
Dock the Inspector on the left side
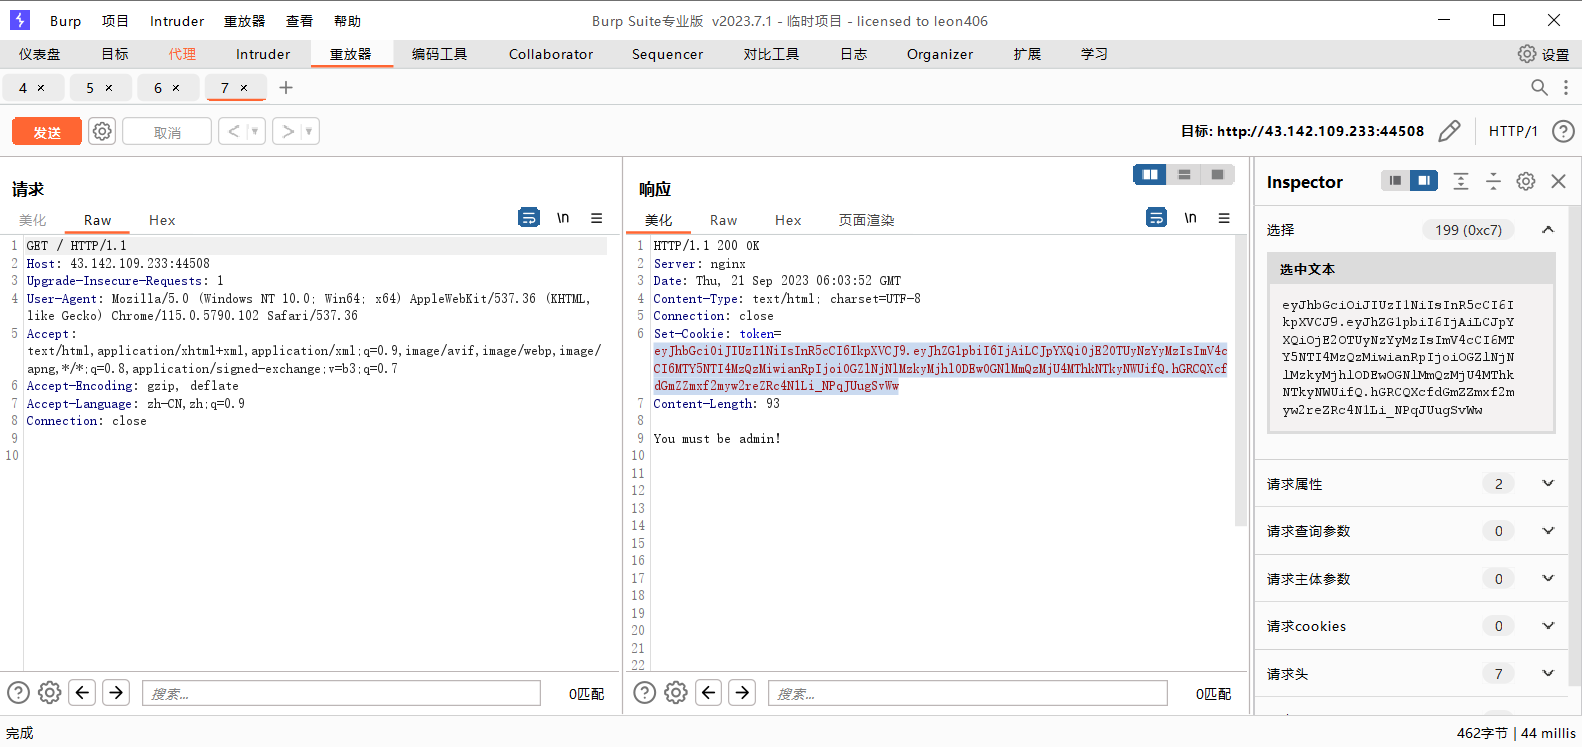(x=1395, y=181)
